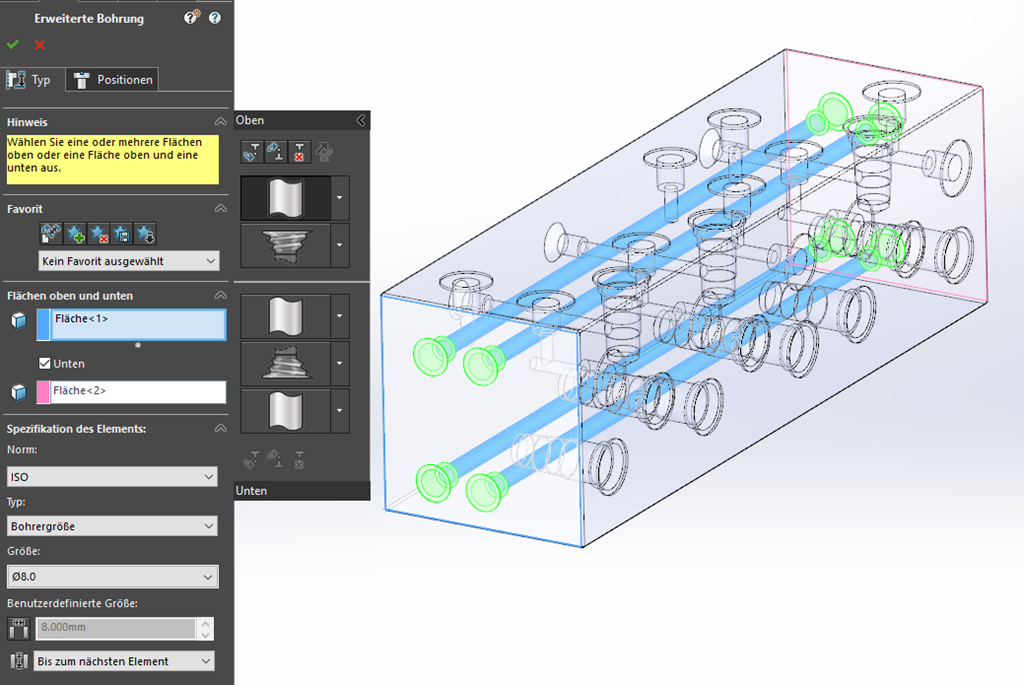Delete favorite using the red-X star icon
This screenshot has height=685, width=1024.
click(98, 233)
